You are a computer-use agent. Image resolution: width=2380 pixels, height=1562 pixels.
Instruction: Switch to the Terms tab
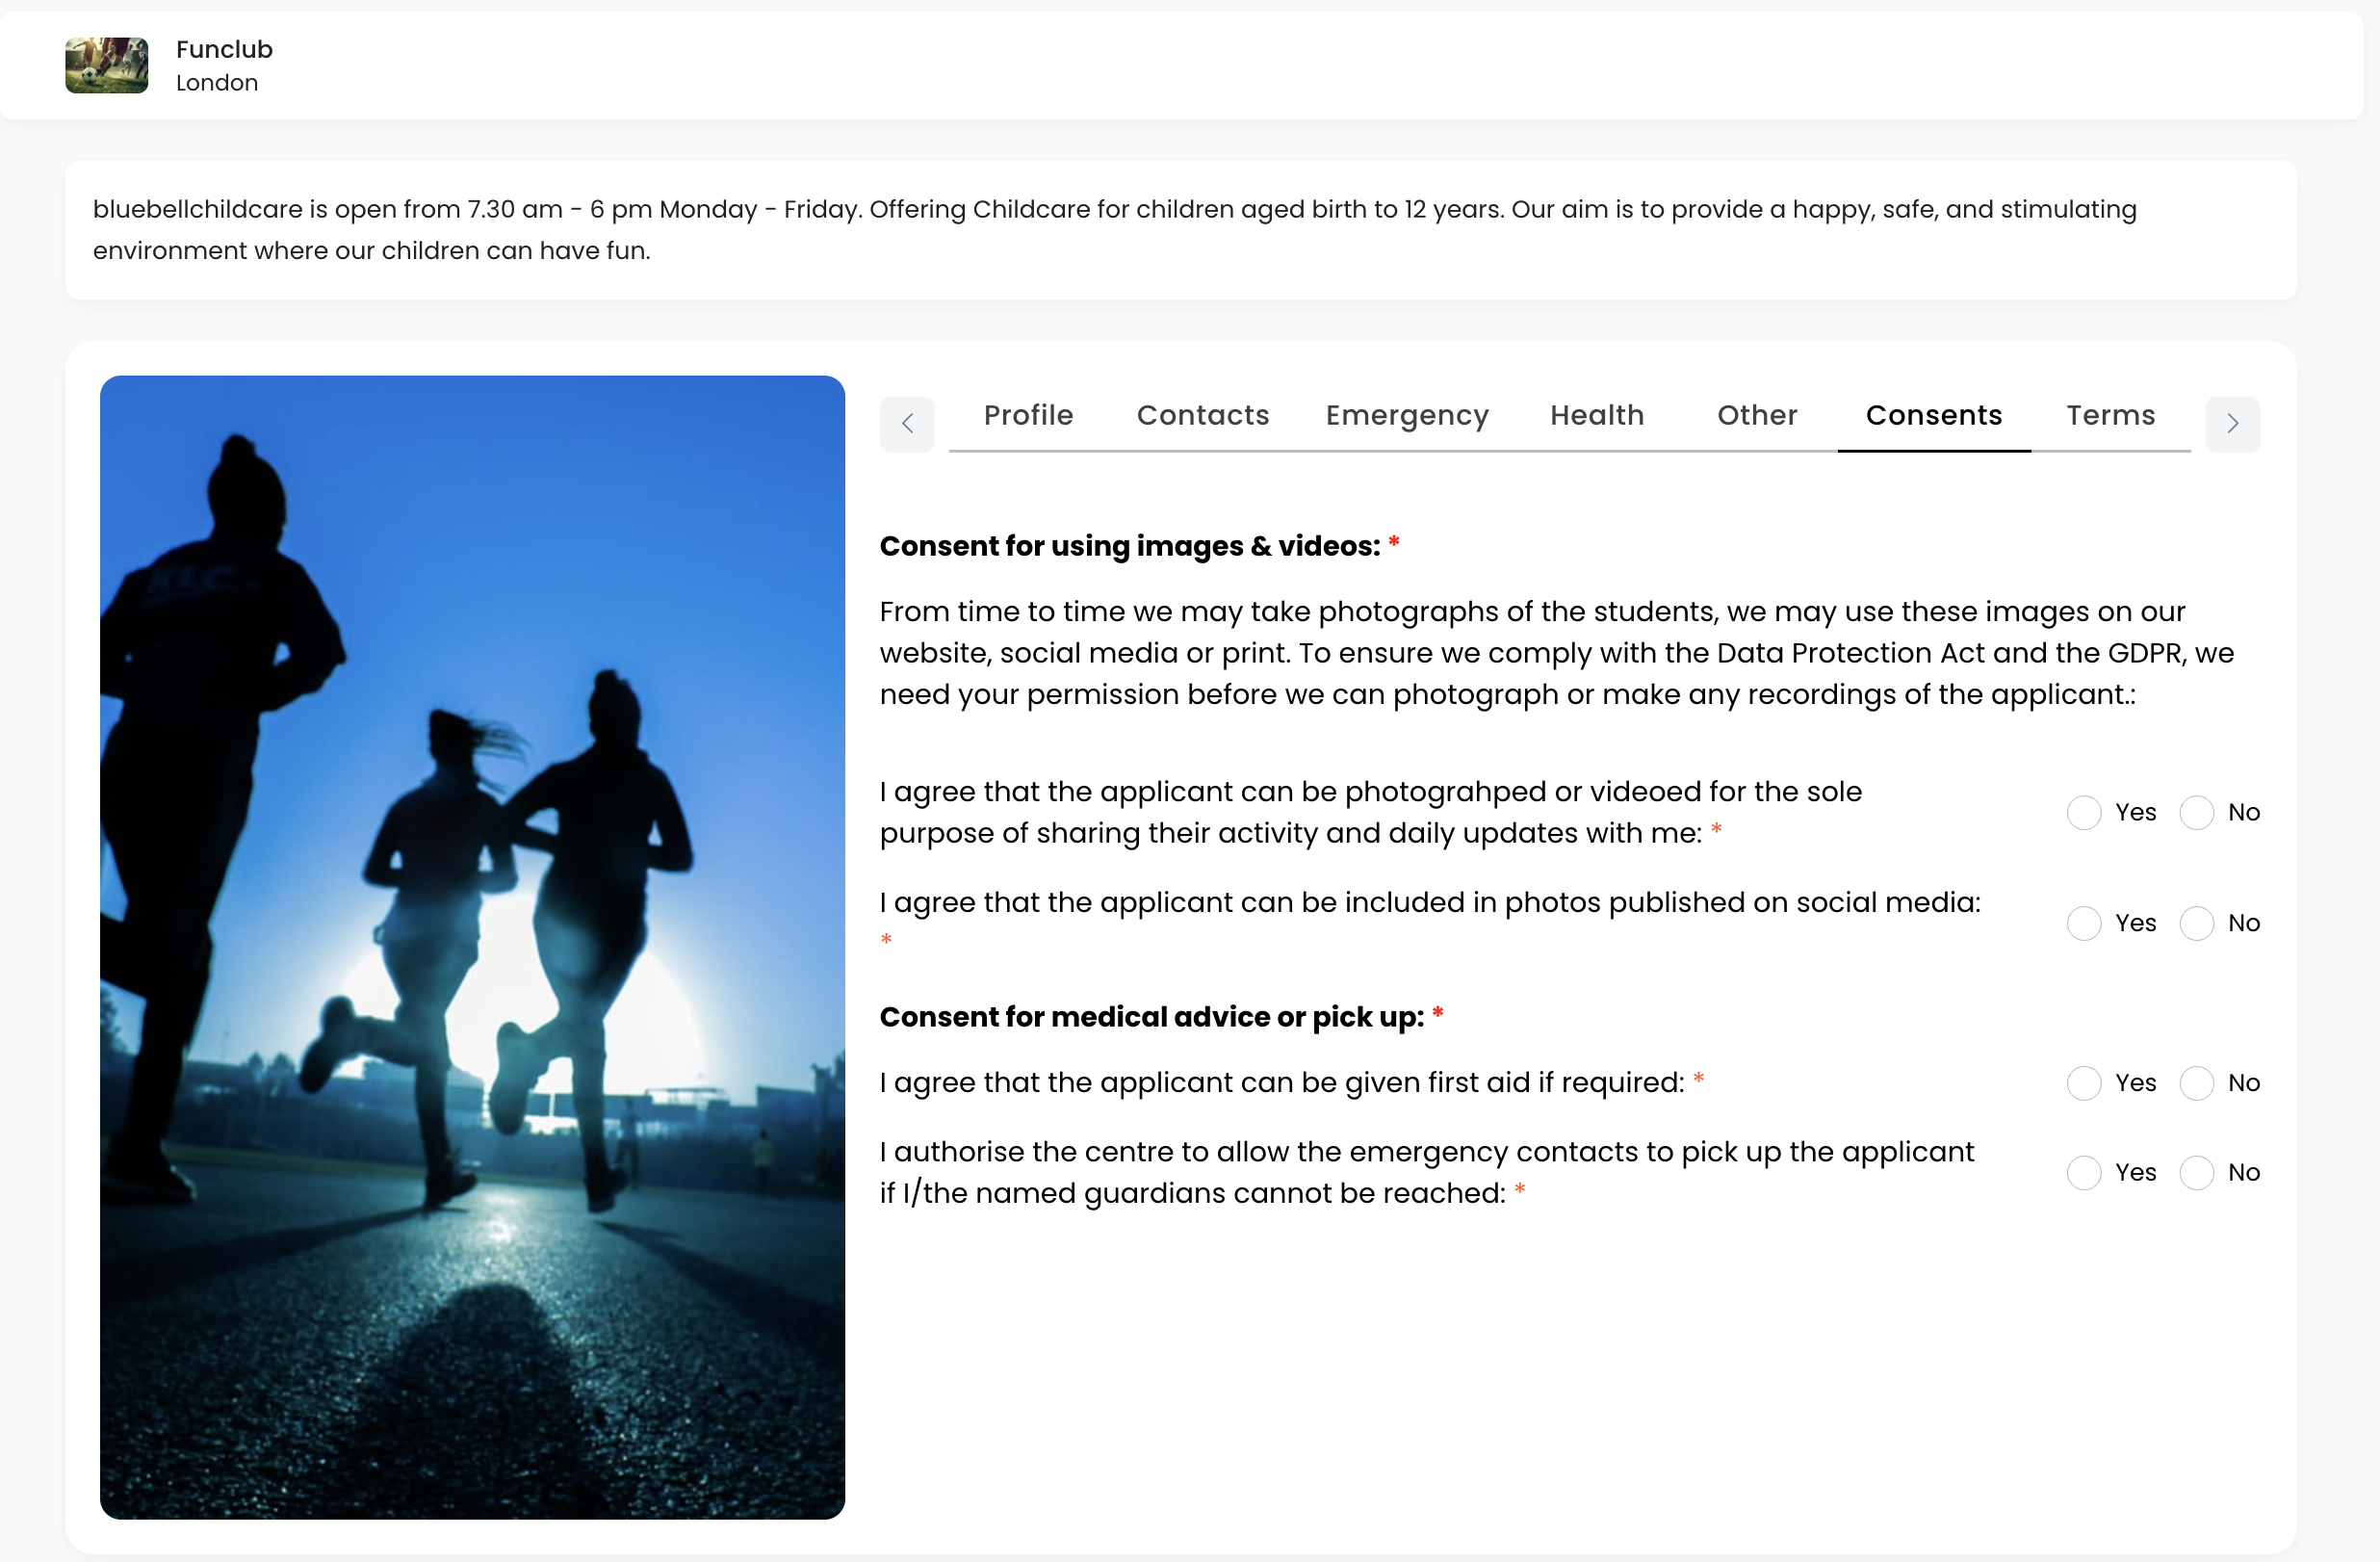(2110, 415)
